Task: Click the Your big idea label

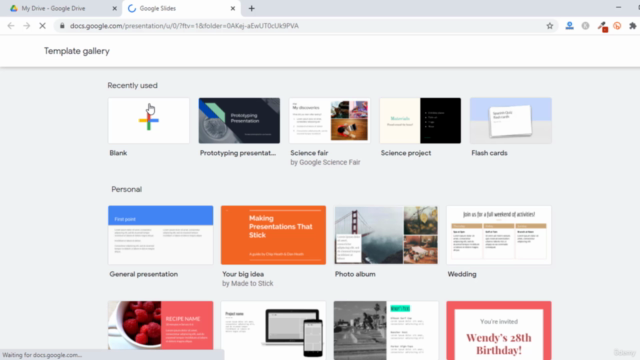Action: click(x=243, y=274)
